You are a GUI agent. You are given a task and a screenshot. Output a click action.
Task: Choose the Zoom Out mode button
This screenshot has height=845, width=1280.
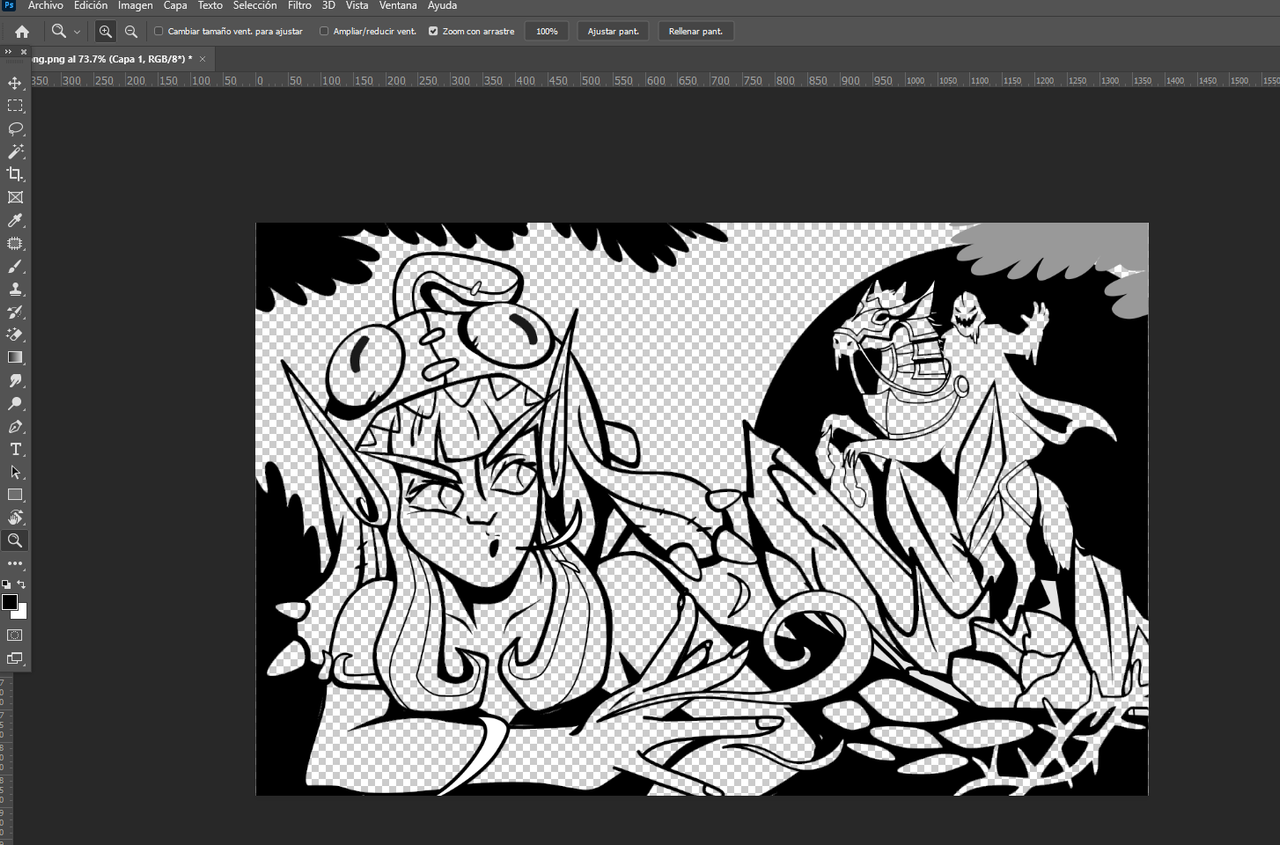tap(131, 31)
